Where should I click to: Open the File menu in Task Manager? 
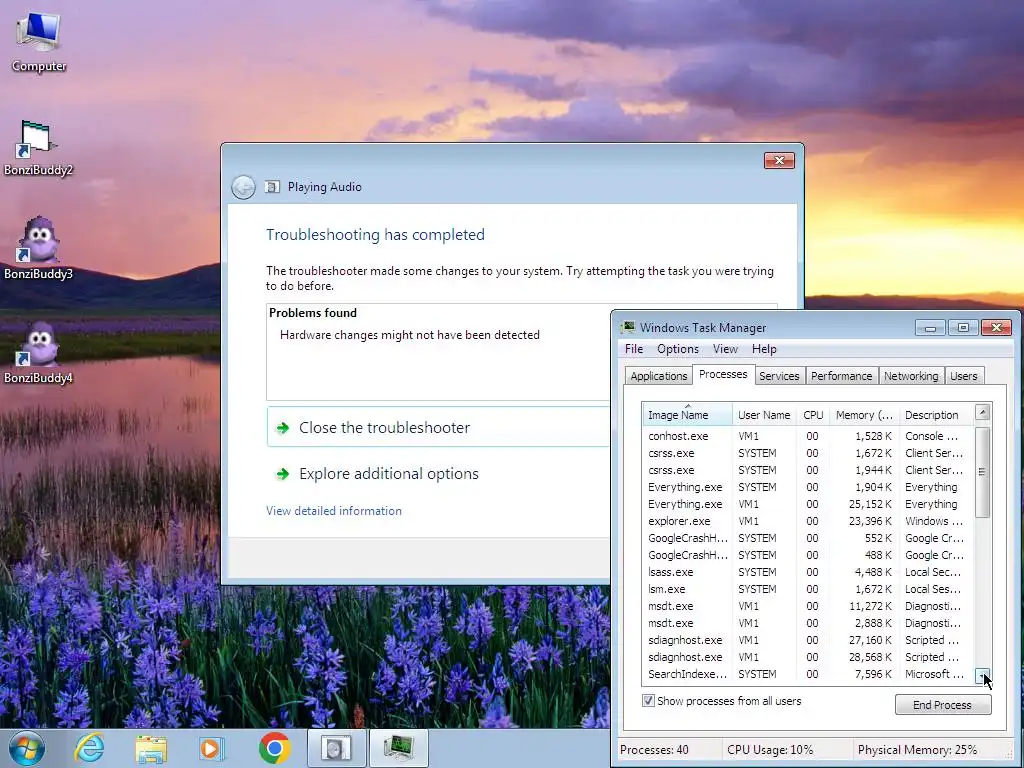pos(633,349)
